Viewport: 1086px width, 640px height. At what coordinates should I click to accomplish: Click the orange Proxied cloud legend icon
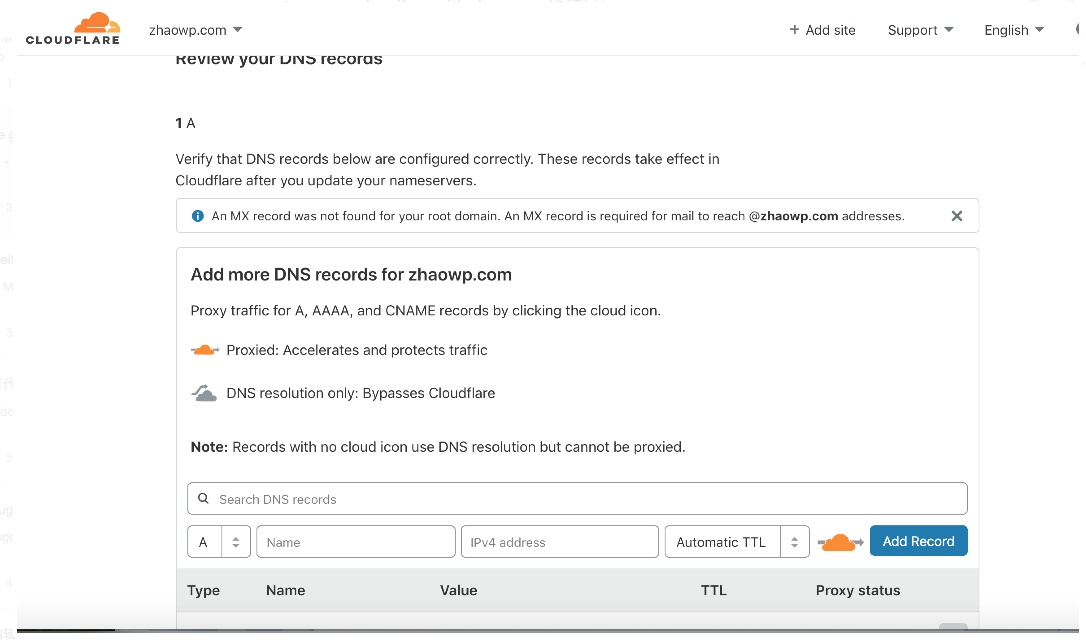click(204, 350)
